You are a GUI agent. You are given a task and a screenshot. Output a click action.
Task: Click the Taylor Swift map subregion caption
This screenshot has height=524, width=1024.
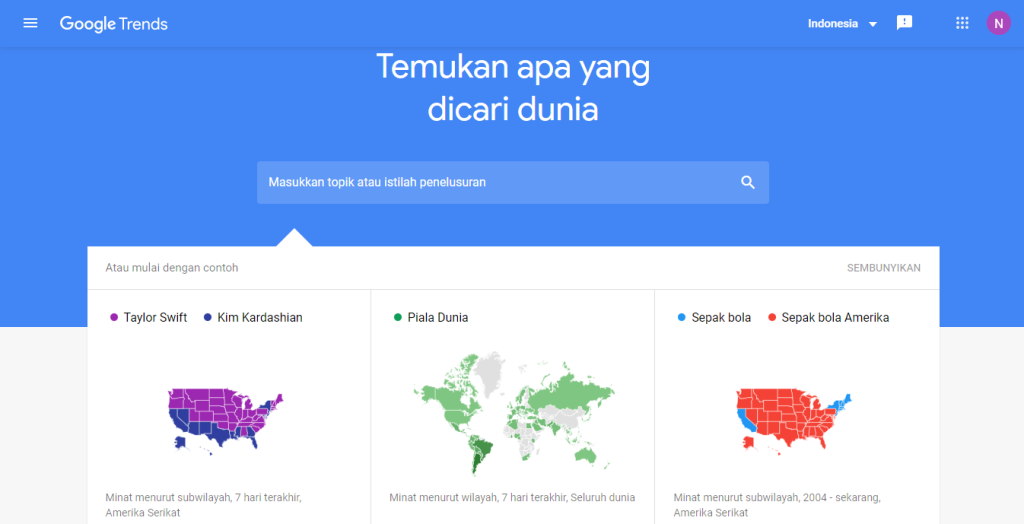click(204, 504)
